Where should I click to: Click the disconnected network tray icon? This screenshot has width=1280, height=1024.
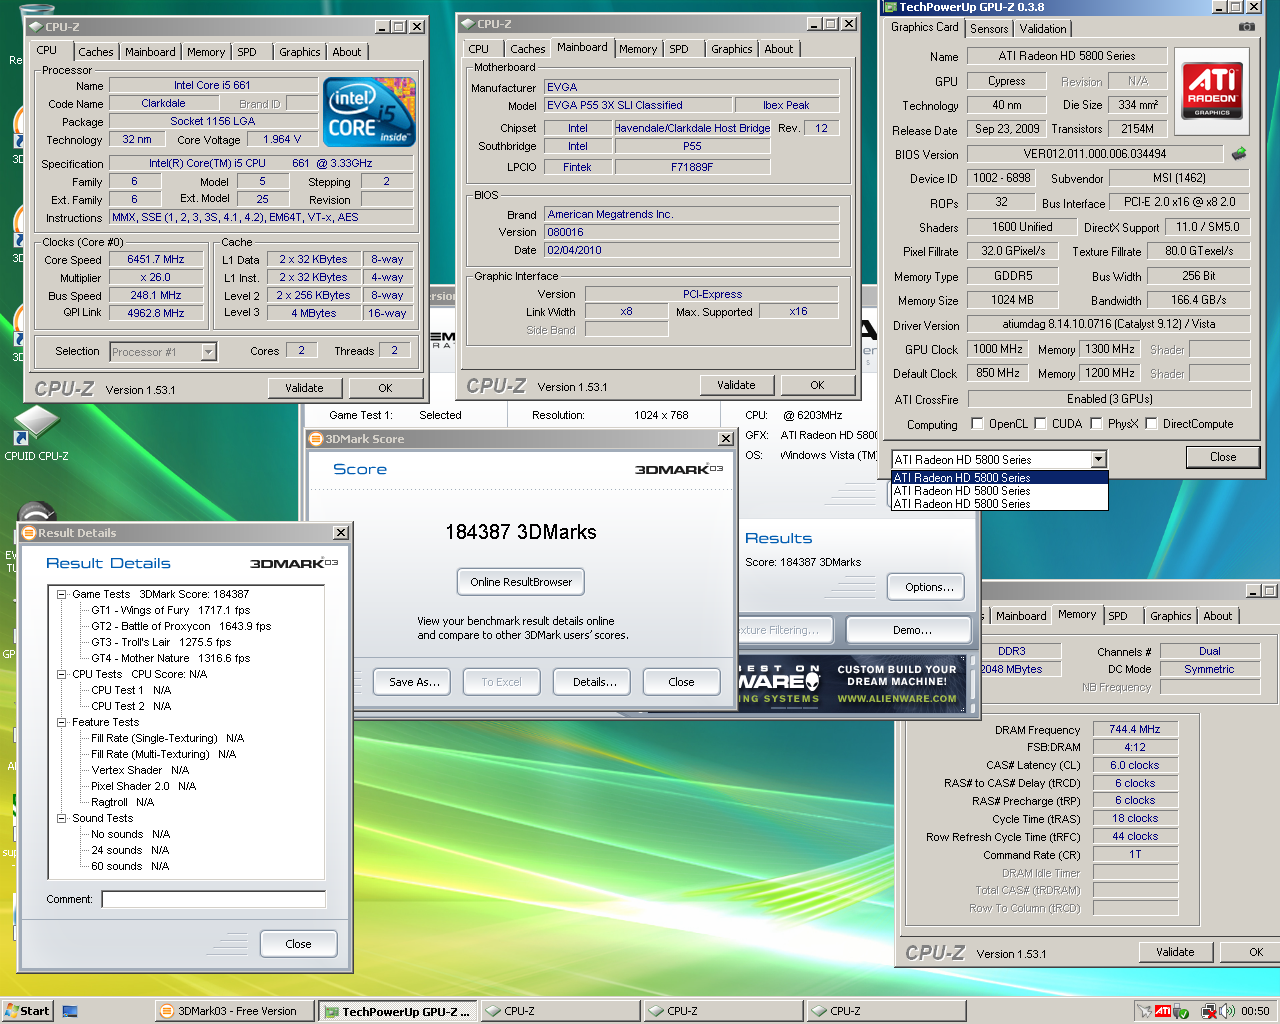pos(1208,1011)
